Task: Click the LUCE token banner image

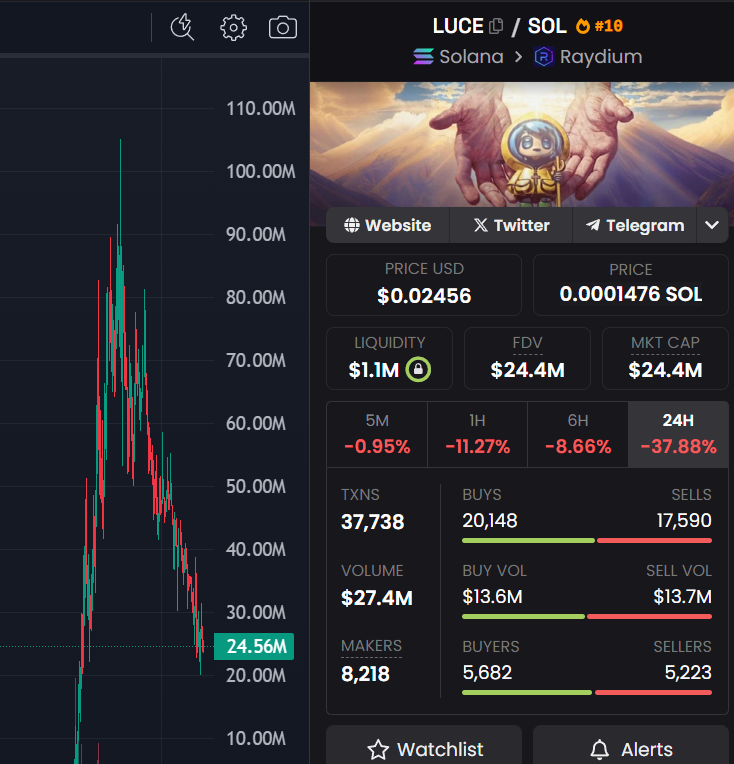Action: click(x=522, y=145)
